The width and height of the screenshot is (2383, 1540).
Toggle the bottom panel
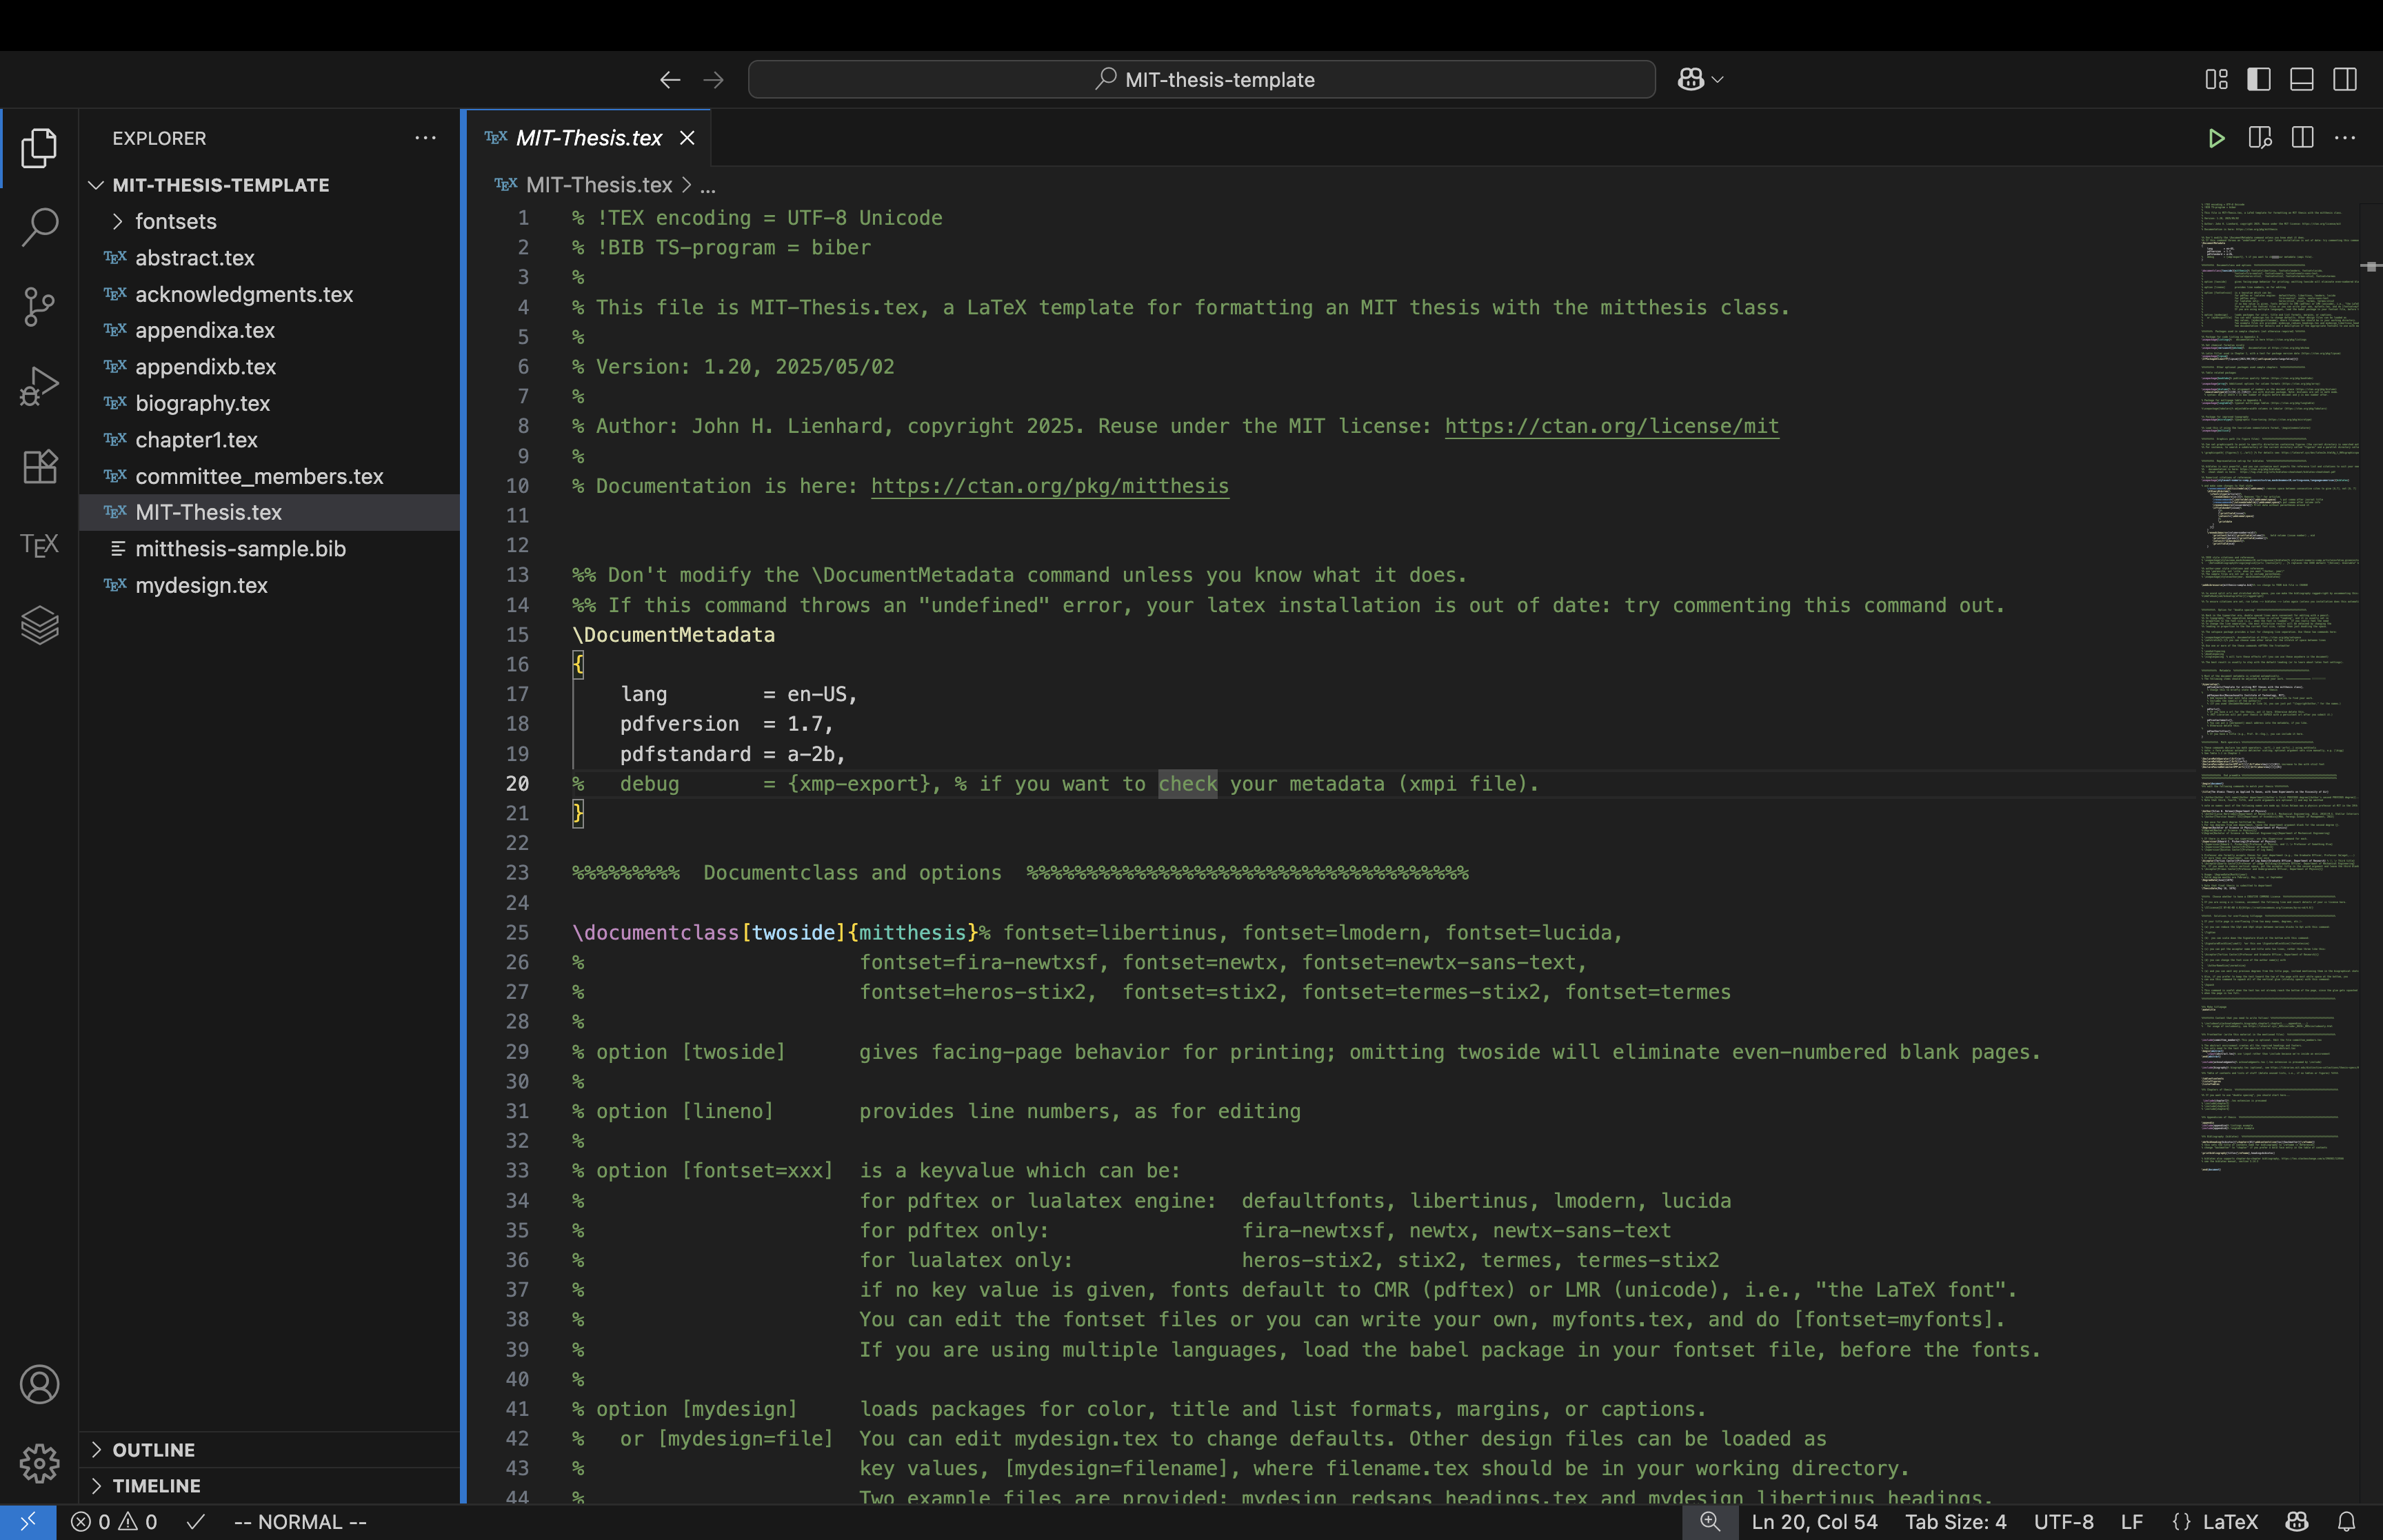(x=2302, y=79)
